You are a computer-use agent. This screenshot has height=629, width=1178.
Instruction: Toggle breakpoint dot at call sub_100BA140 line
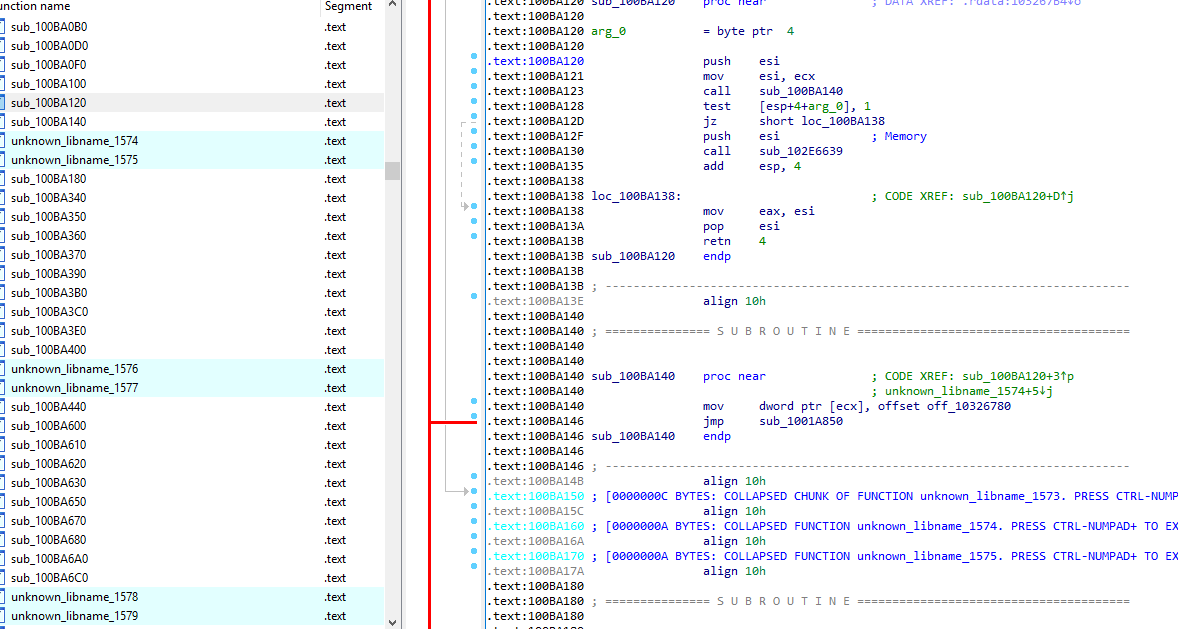[x=474, y=86]
